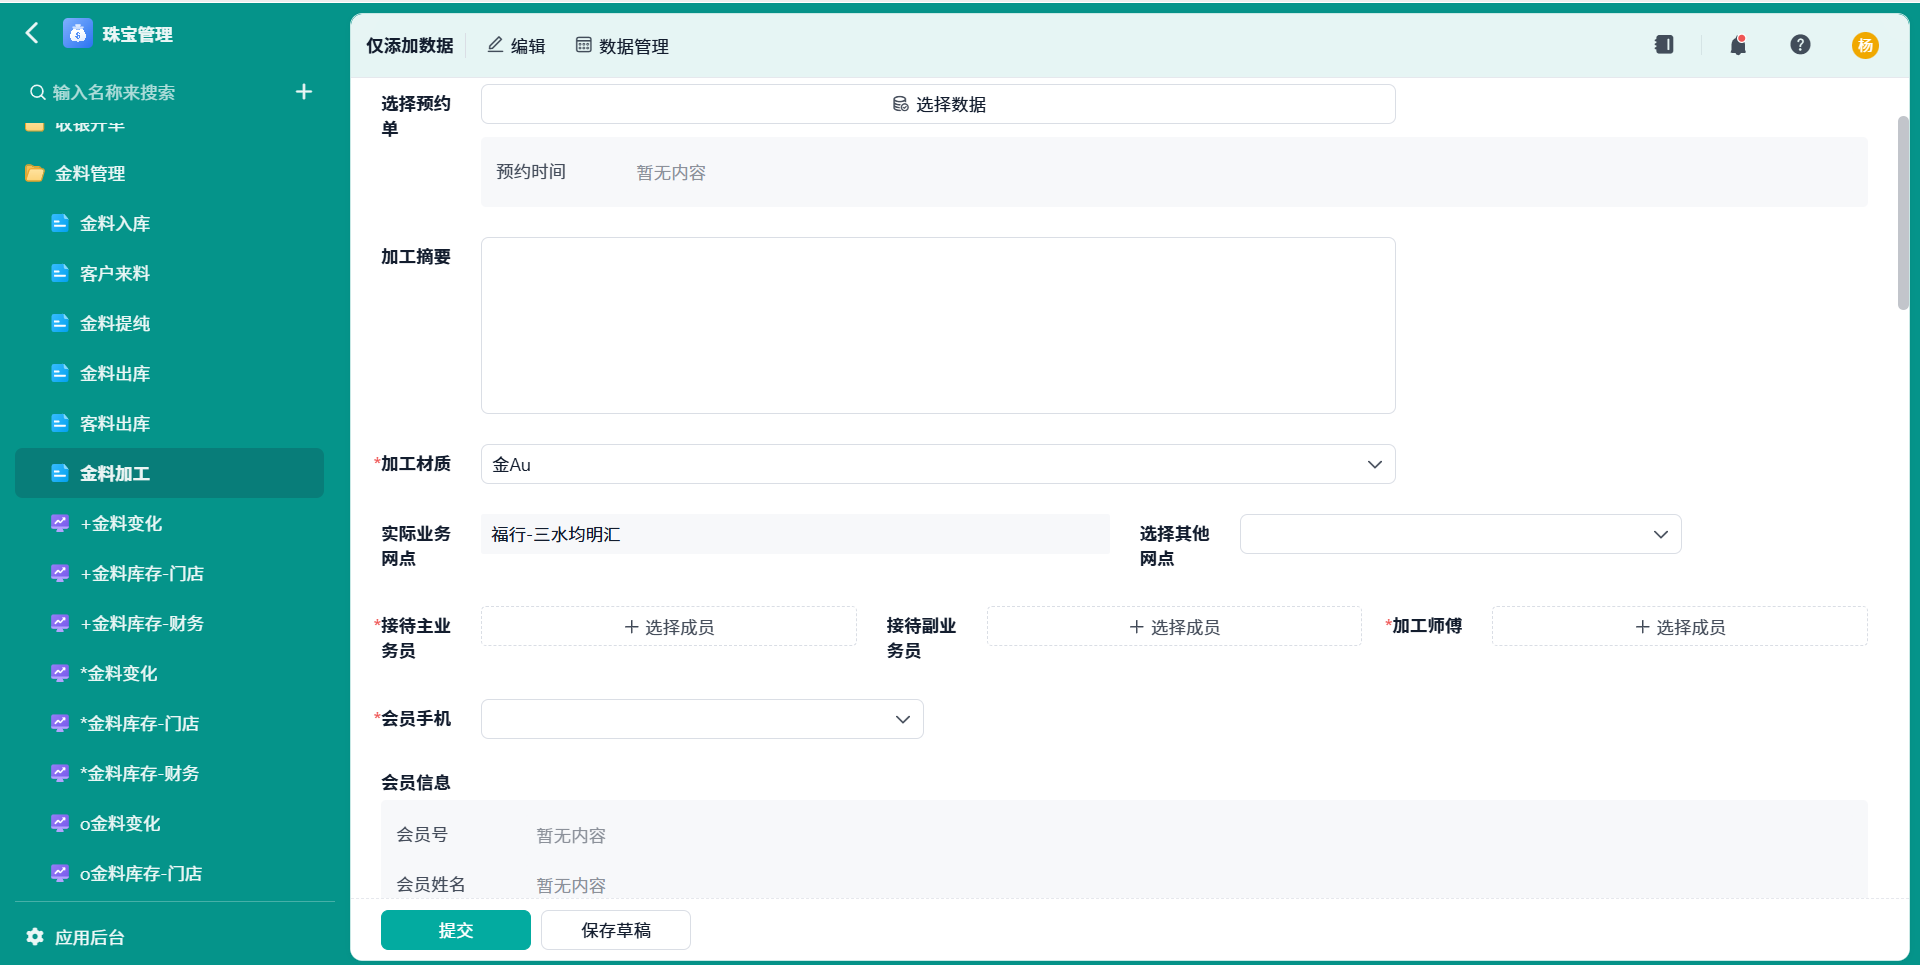Image resolution: width=1920 pixels, height=965 pixels.
Task: Open the 珠宝管理 app logo icon
Action: [x=77, y=33]
